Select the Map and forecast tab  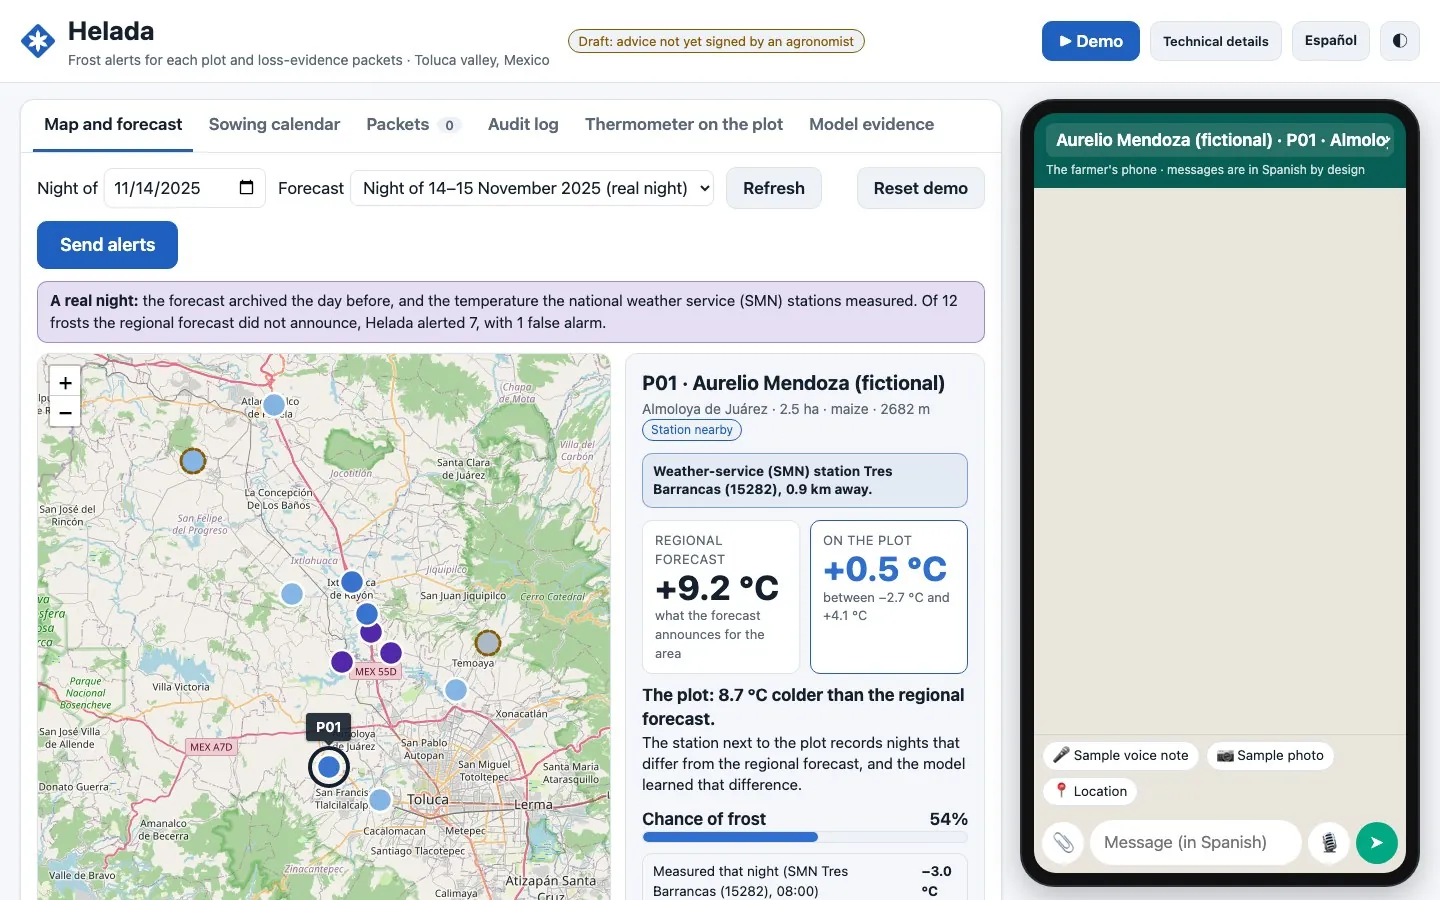click(x=113, y=125)
